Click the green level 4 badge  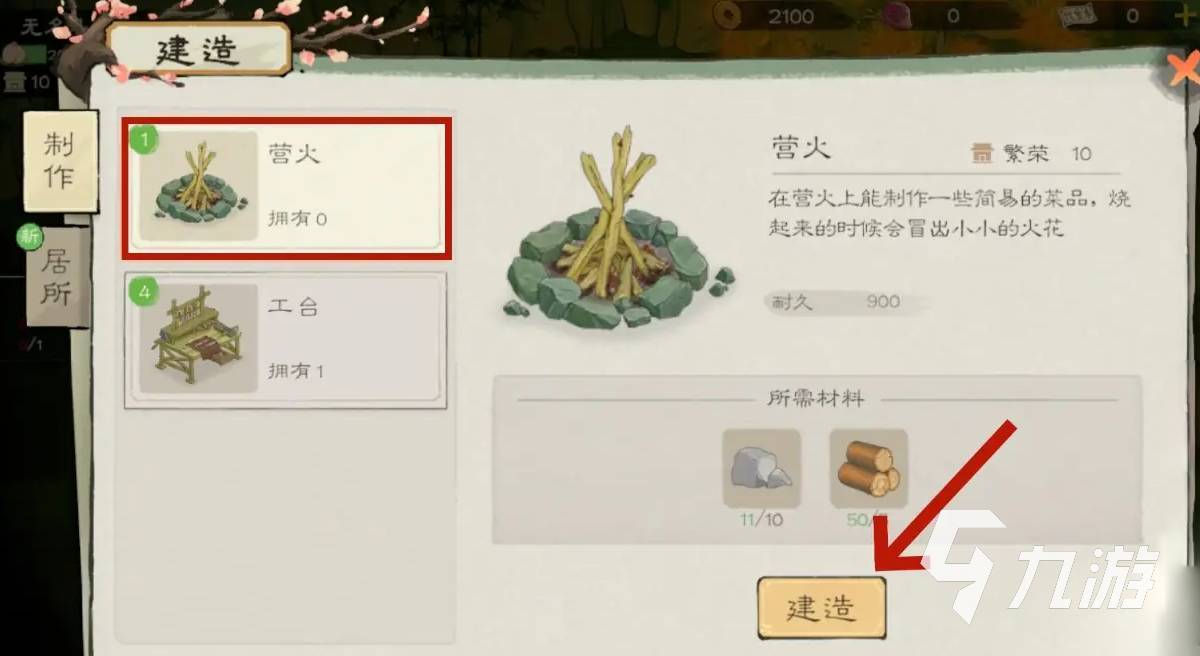[x=145, y=292]
